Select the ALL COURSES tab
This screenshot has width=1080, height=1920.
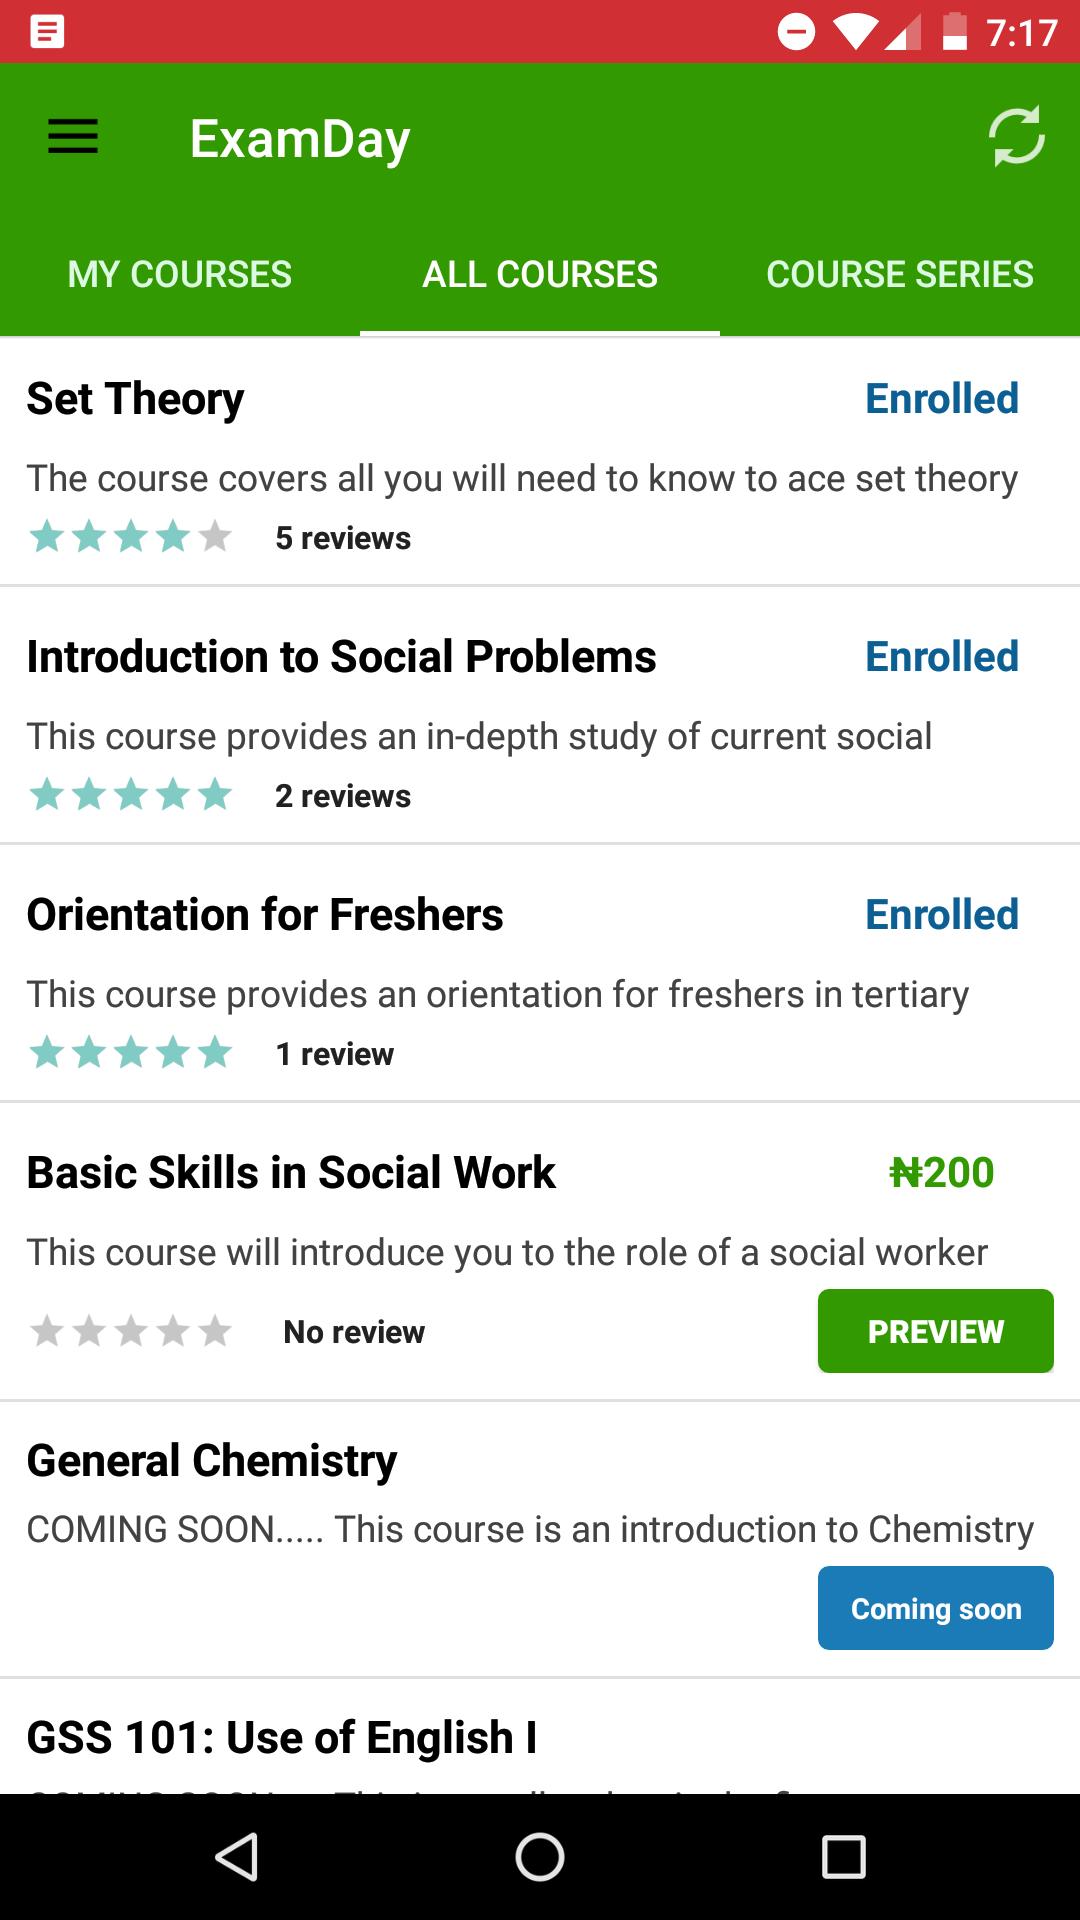tap(540, 274)
